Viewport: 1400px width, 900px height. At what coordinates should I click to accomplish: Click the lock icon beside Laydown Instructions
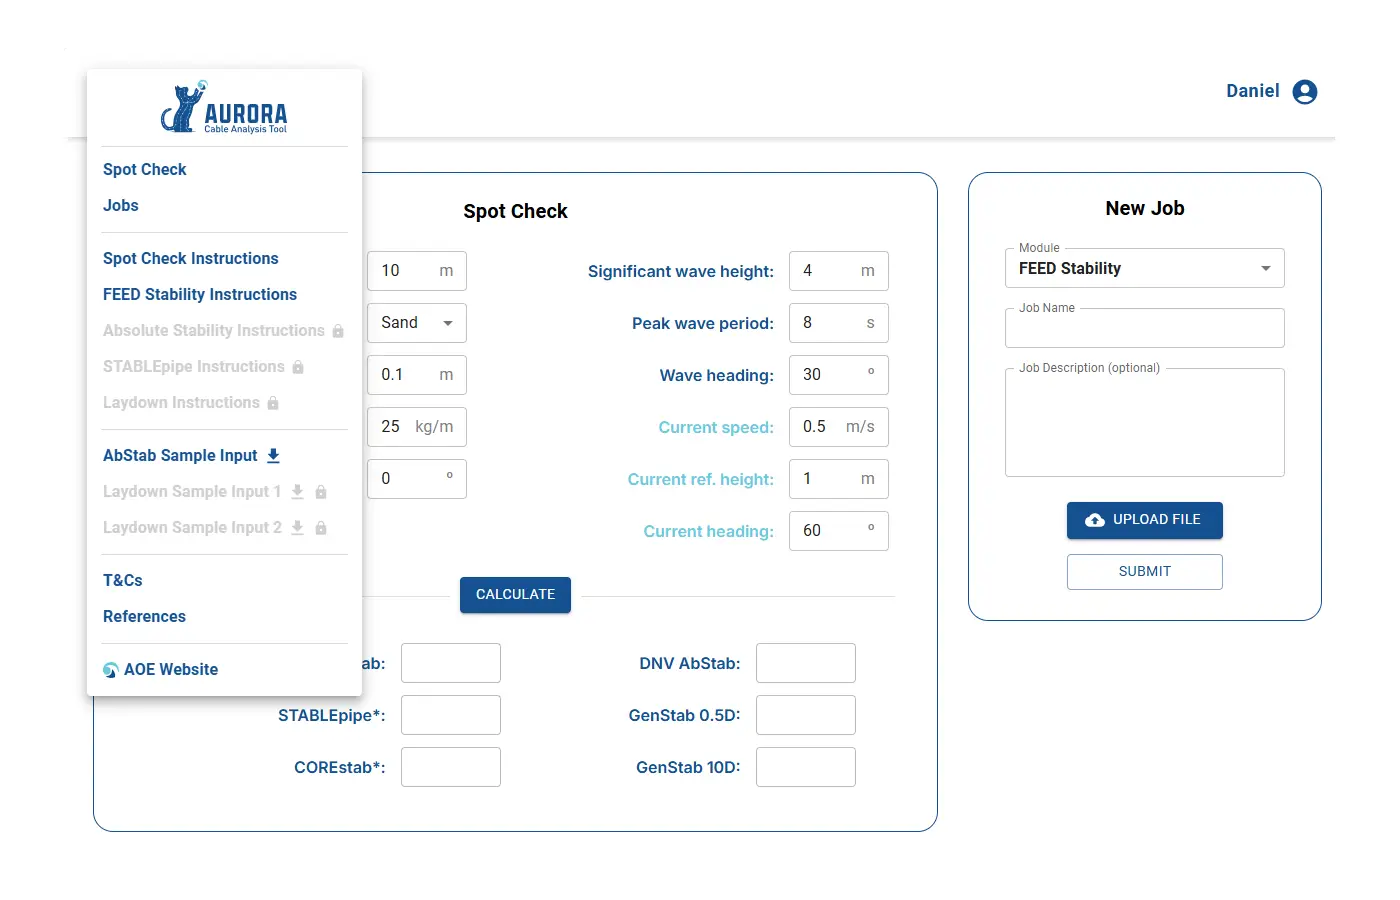pyautogui.click(x=273, y=403)
